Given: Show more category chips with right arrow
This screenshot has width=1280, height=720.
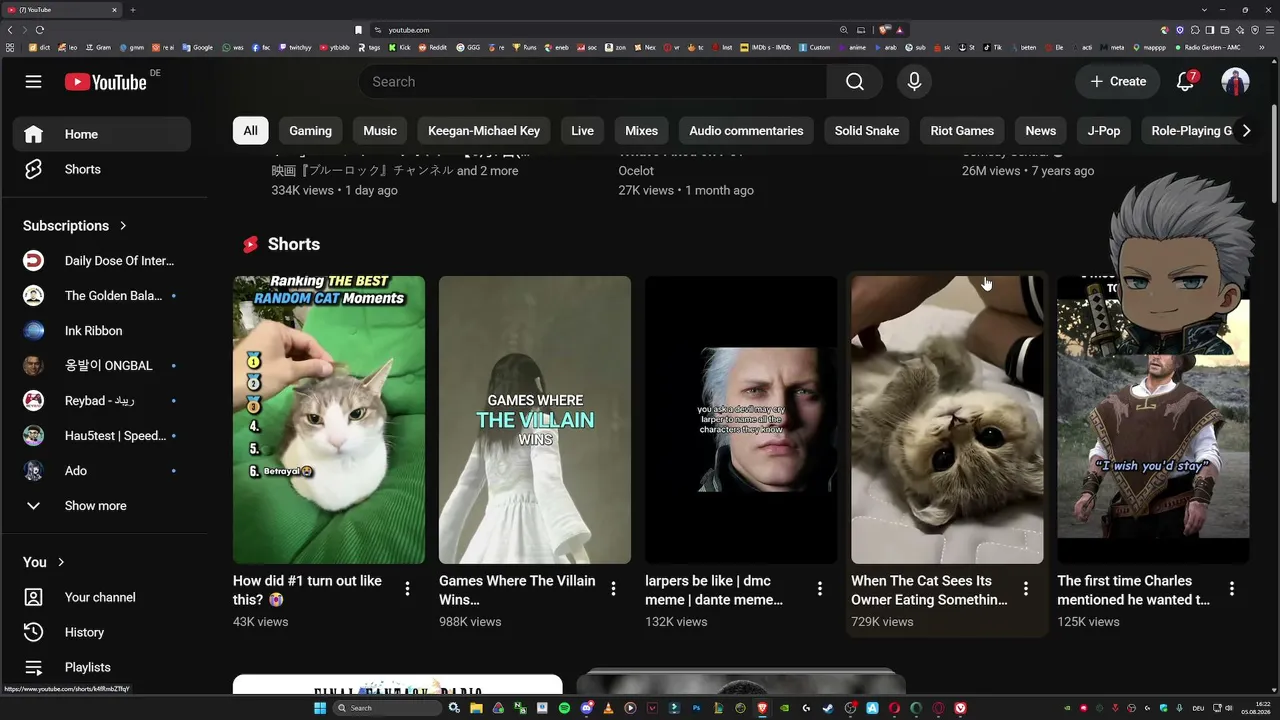Looking at the screenshot, I should click(1246, 131).
